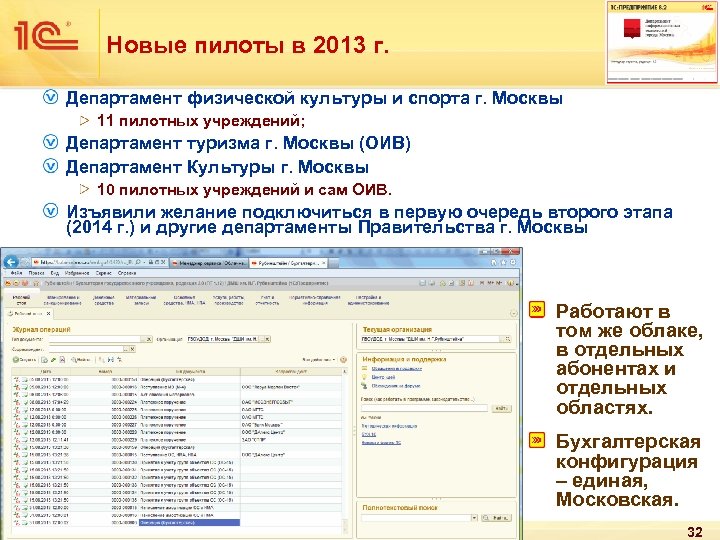Click the 1C application main menu icon
The image size is (720, 540).
8,283
